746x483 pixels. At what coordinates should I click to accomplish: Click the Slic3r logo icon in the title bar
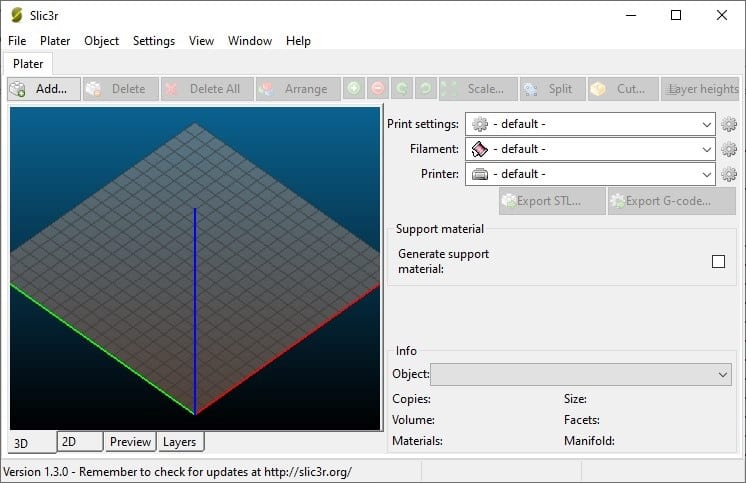pyautogui.click(x=17, y=15)
